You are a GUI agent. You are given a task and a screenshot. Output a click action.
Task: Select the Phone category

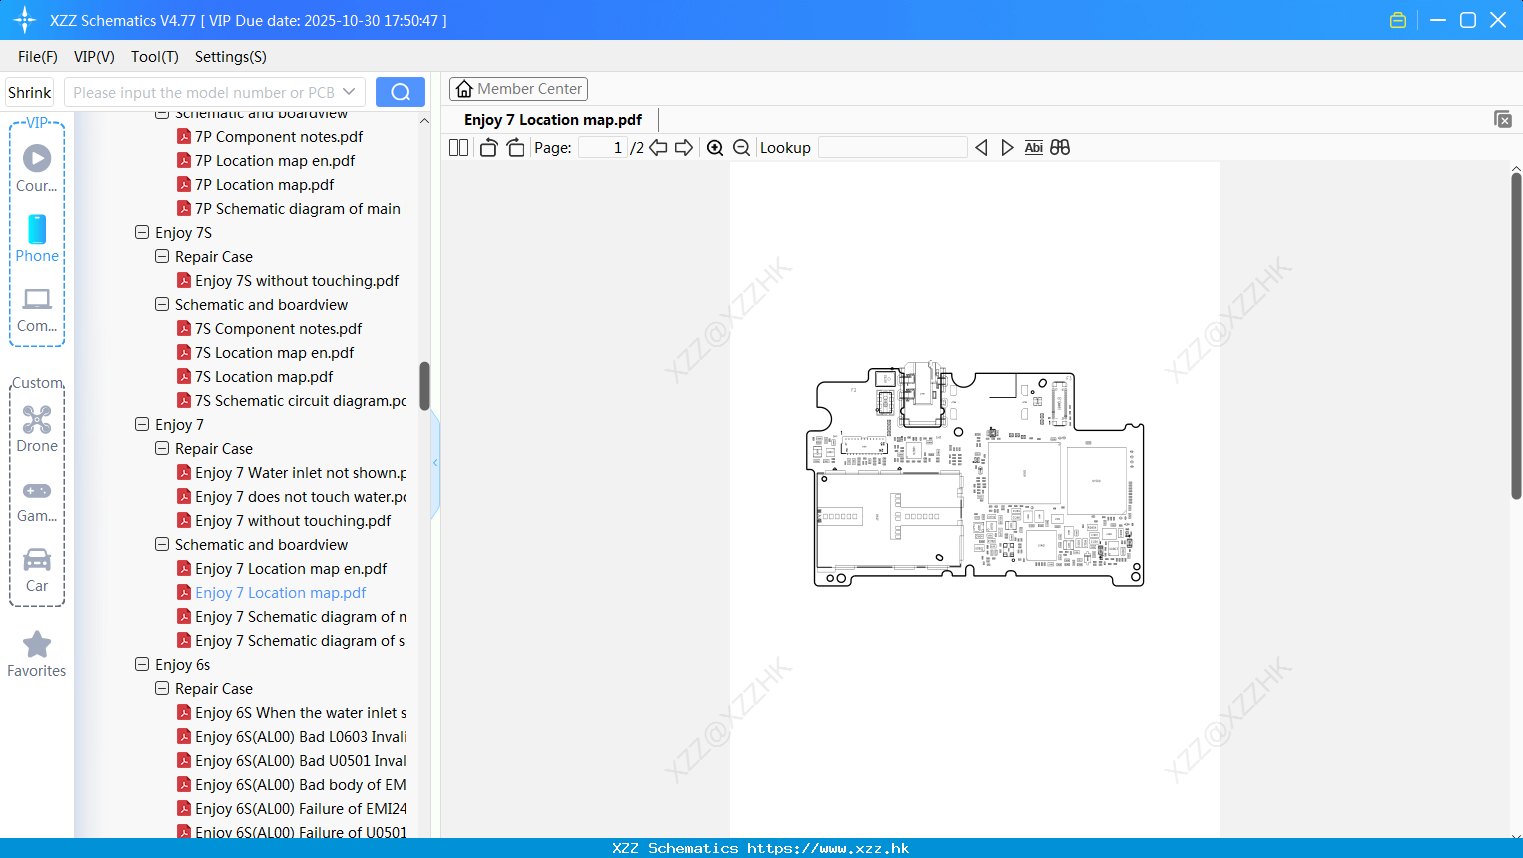[x=37, y=239]
